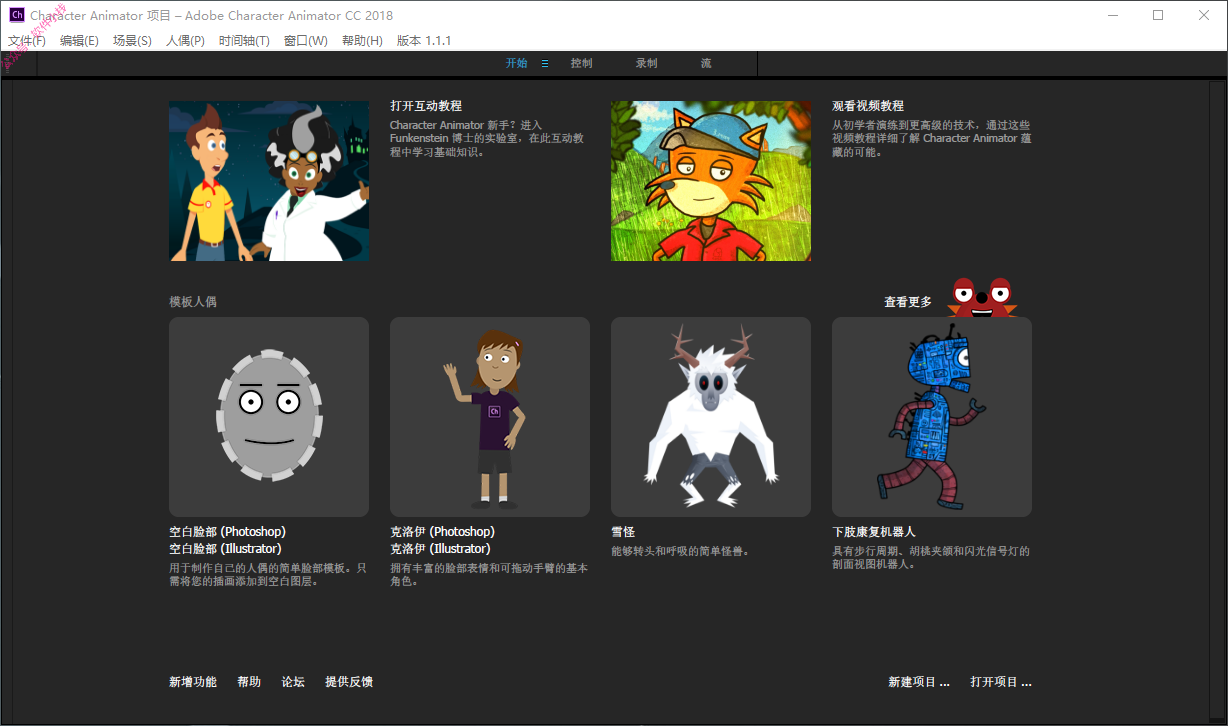Open the 人偶(P) menu
The height and width of the screenshot is (726, 1228).
coord(185,41)
